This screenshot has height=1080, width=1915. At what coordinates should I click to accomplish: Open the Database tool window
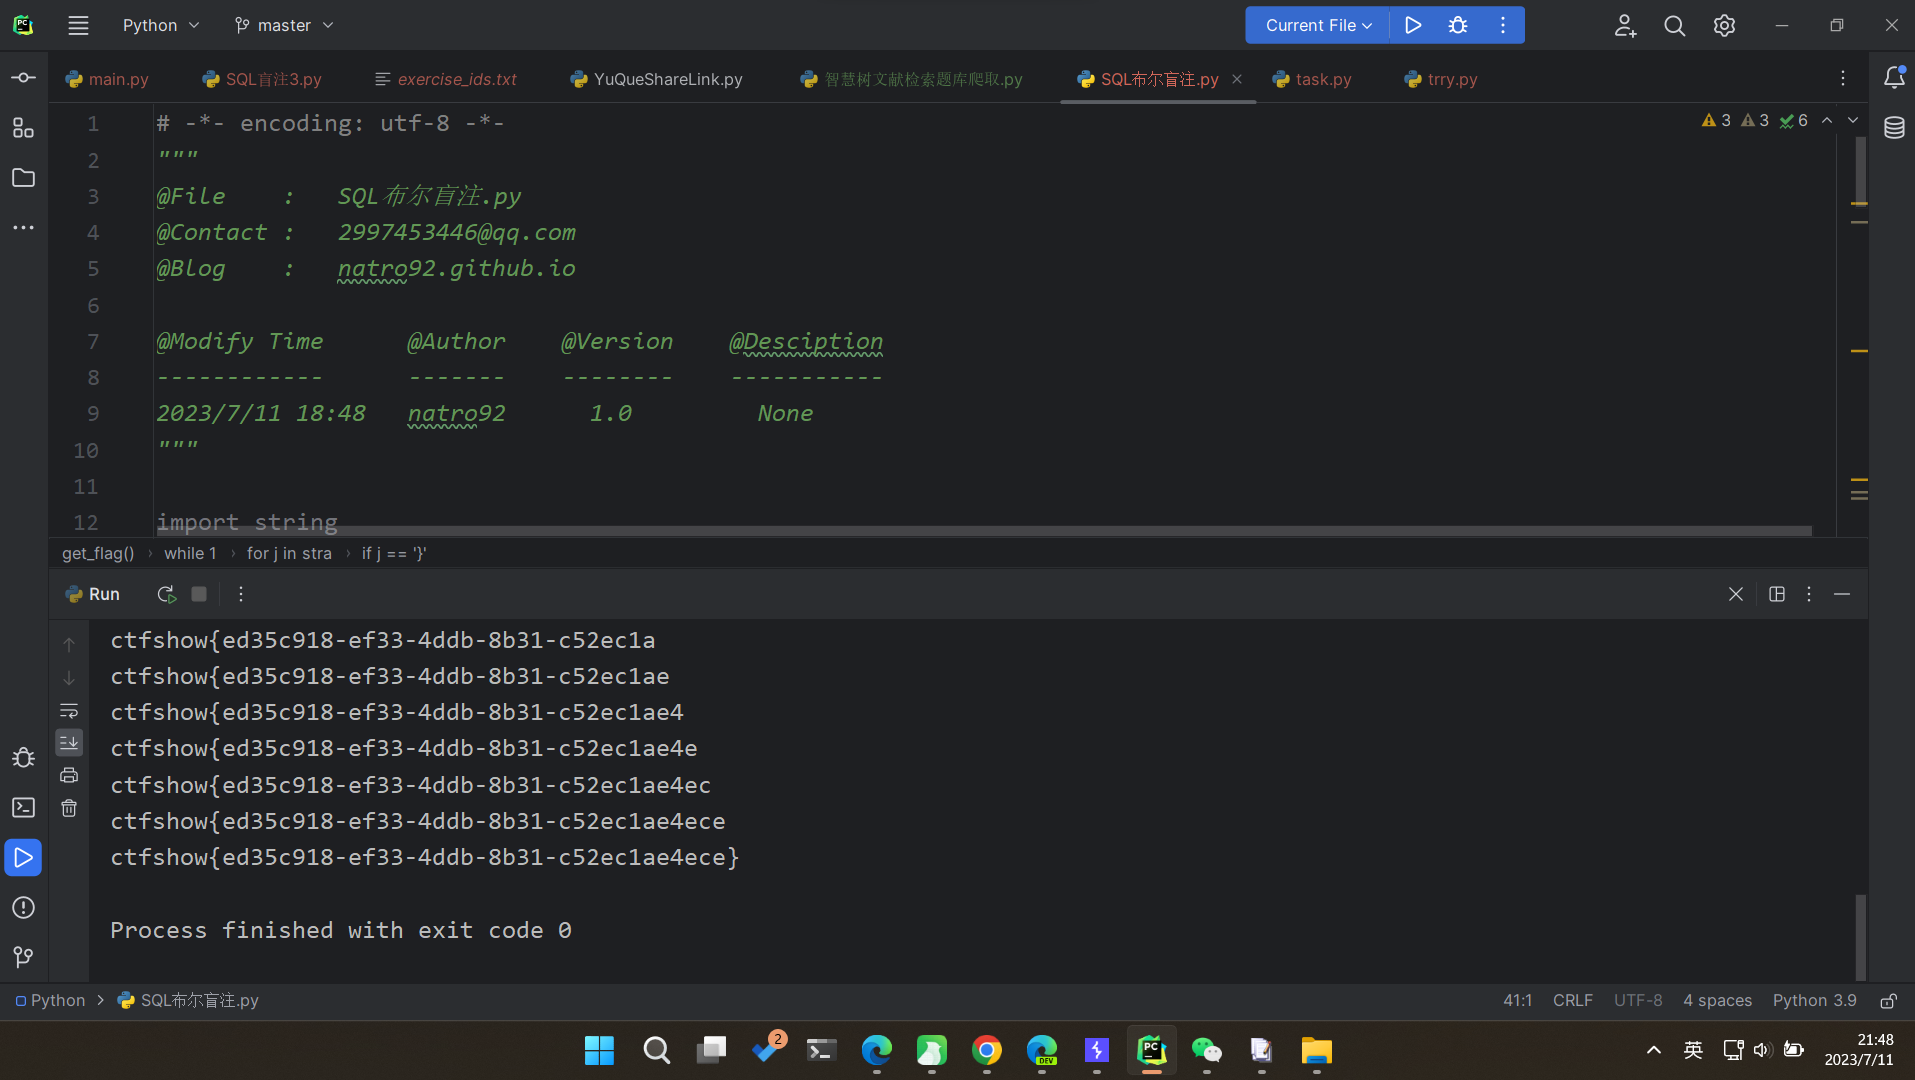1894,128
